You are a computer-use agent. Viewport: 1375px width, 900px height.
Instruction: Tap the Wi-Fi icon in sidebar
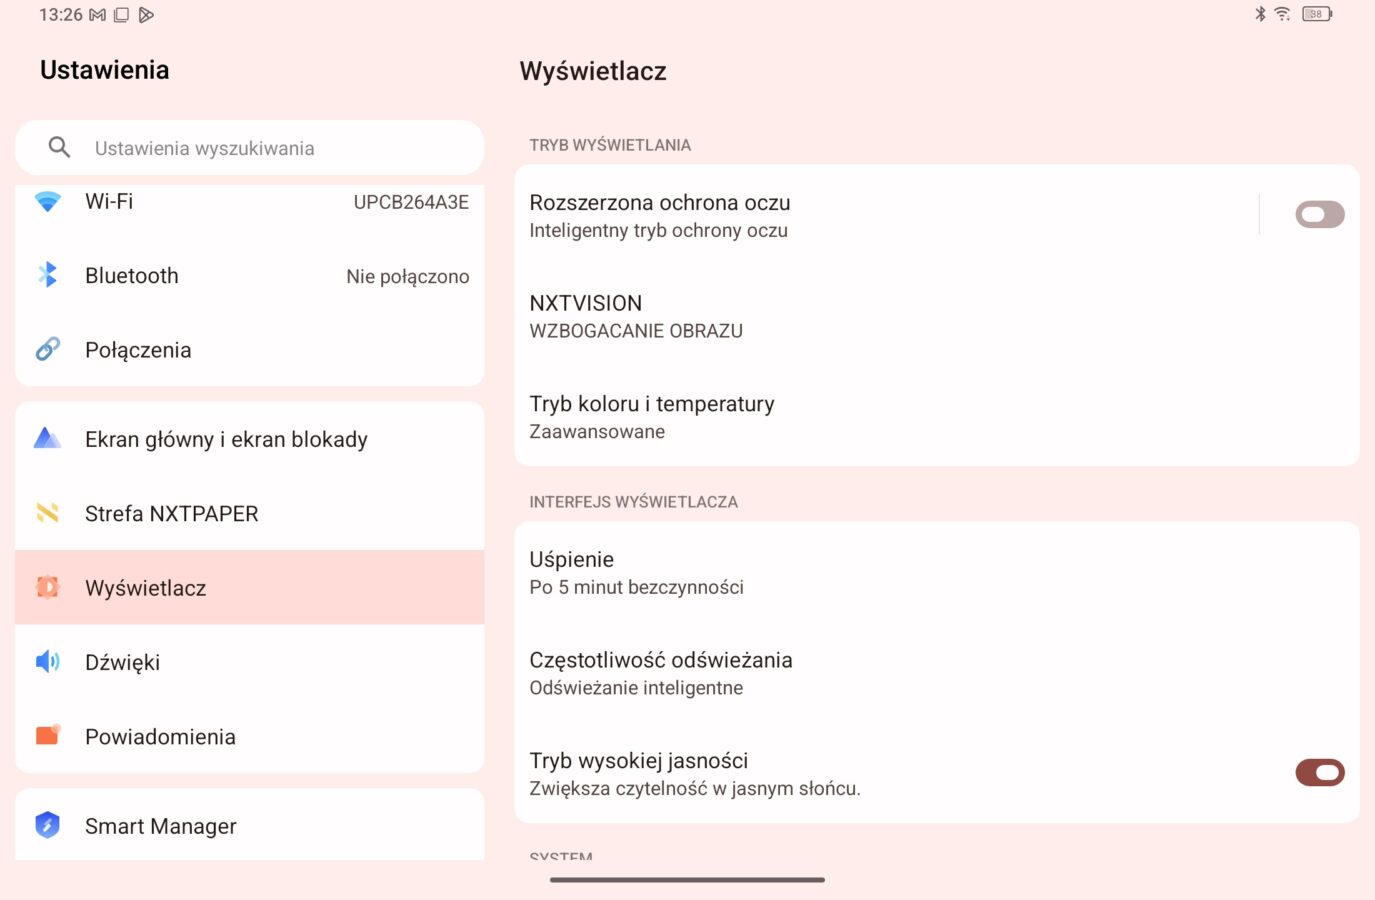pyautogui.click(x=47, y=201)
